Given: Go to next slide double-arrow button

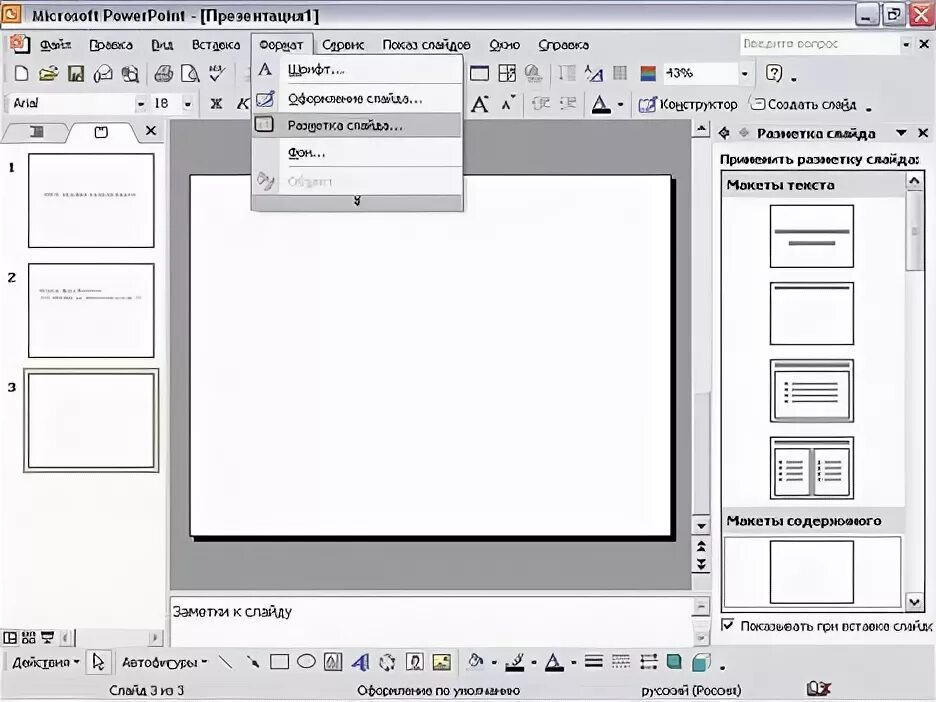Looking at the screenshot, I should [701, 564].
